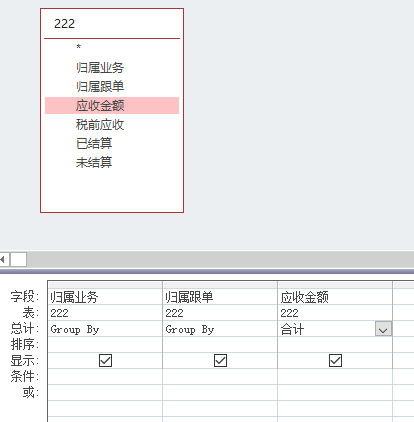Click the left scroll arrow of horizontal scrollbar

tap(4, 259)
